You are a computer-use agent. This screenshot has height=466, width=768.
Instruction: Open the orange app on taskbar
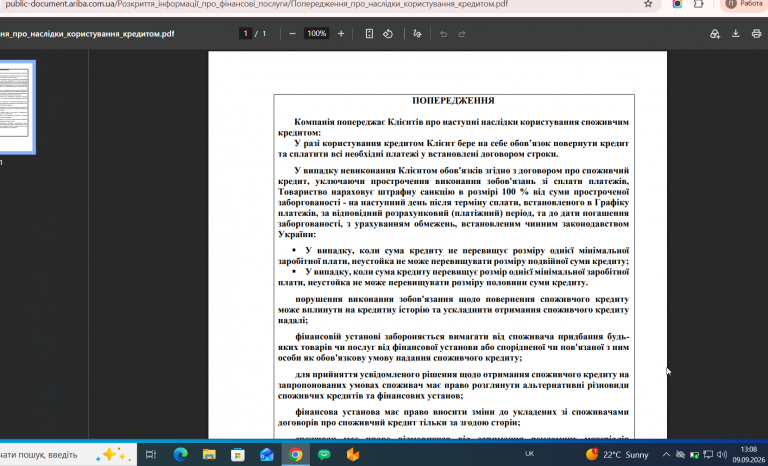353,454
